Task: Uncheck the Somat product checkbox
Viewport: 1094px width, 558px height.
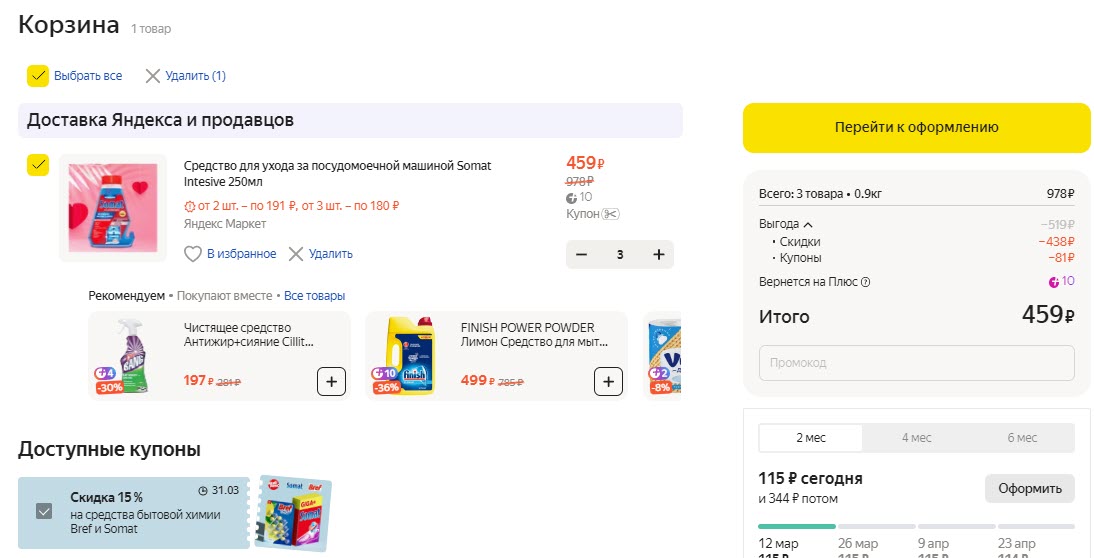Action: pyautogui.click(x=38, y=165)
